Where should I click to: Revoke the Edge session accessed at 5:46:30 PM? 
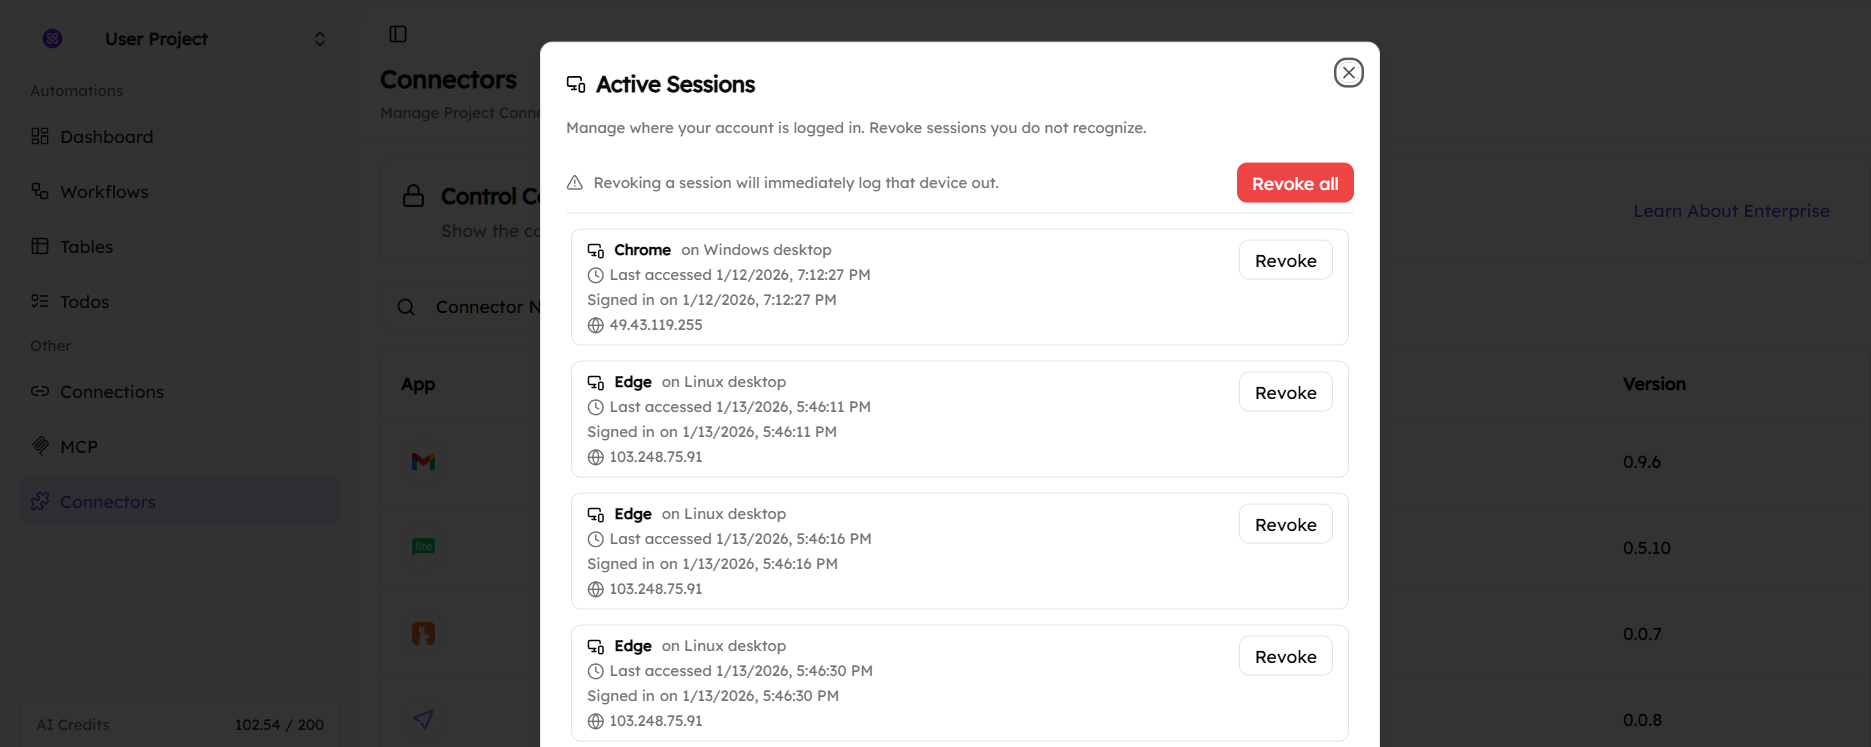coord(1285,656)
